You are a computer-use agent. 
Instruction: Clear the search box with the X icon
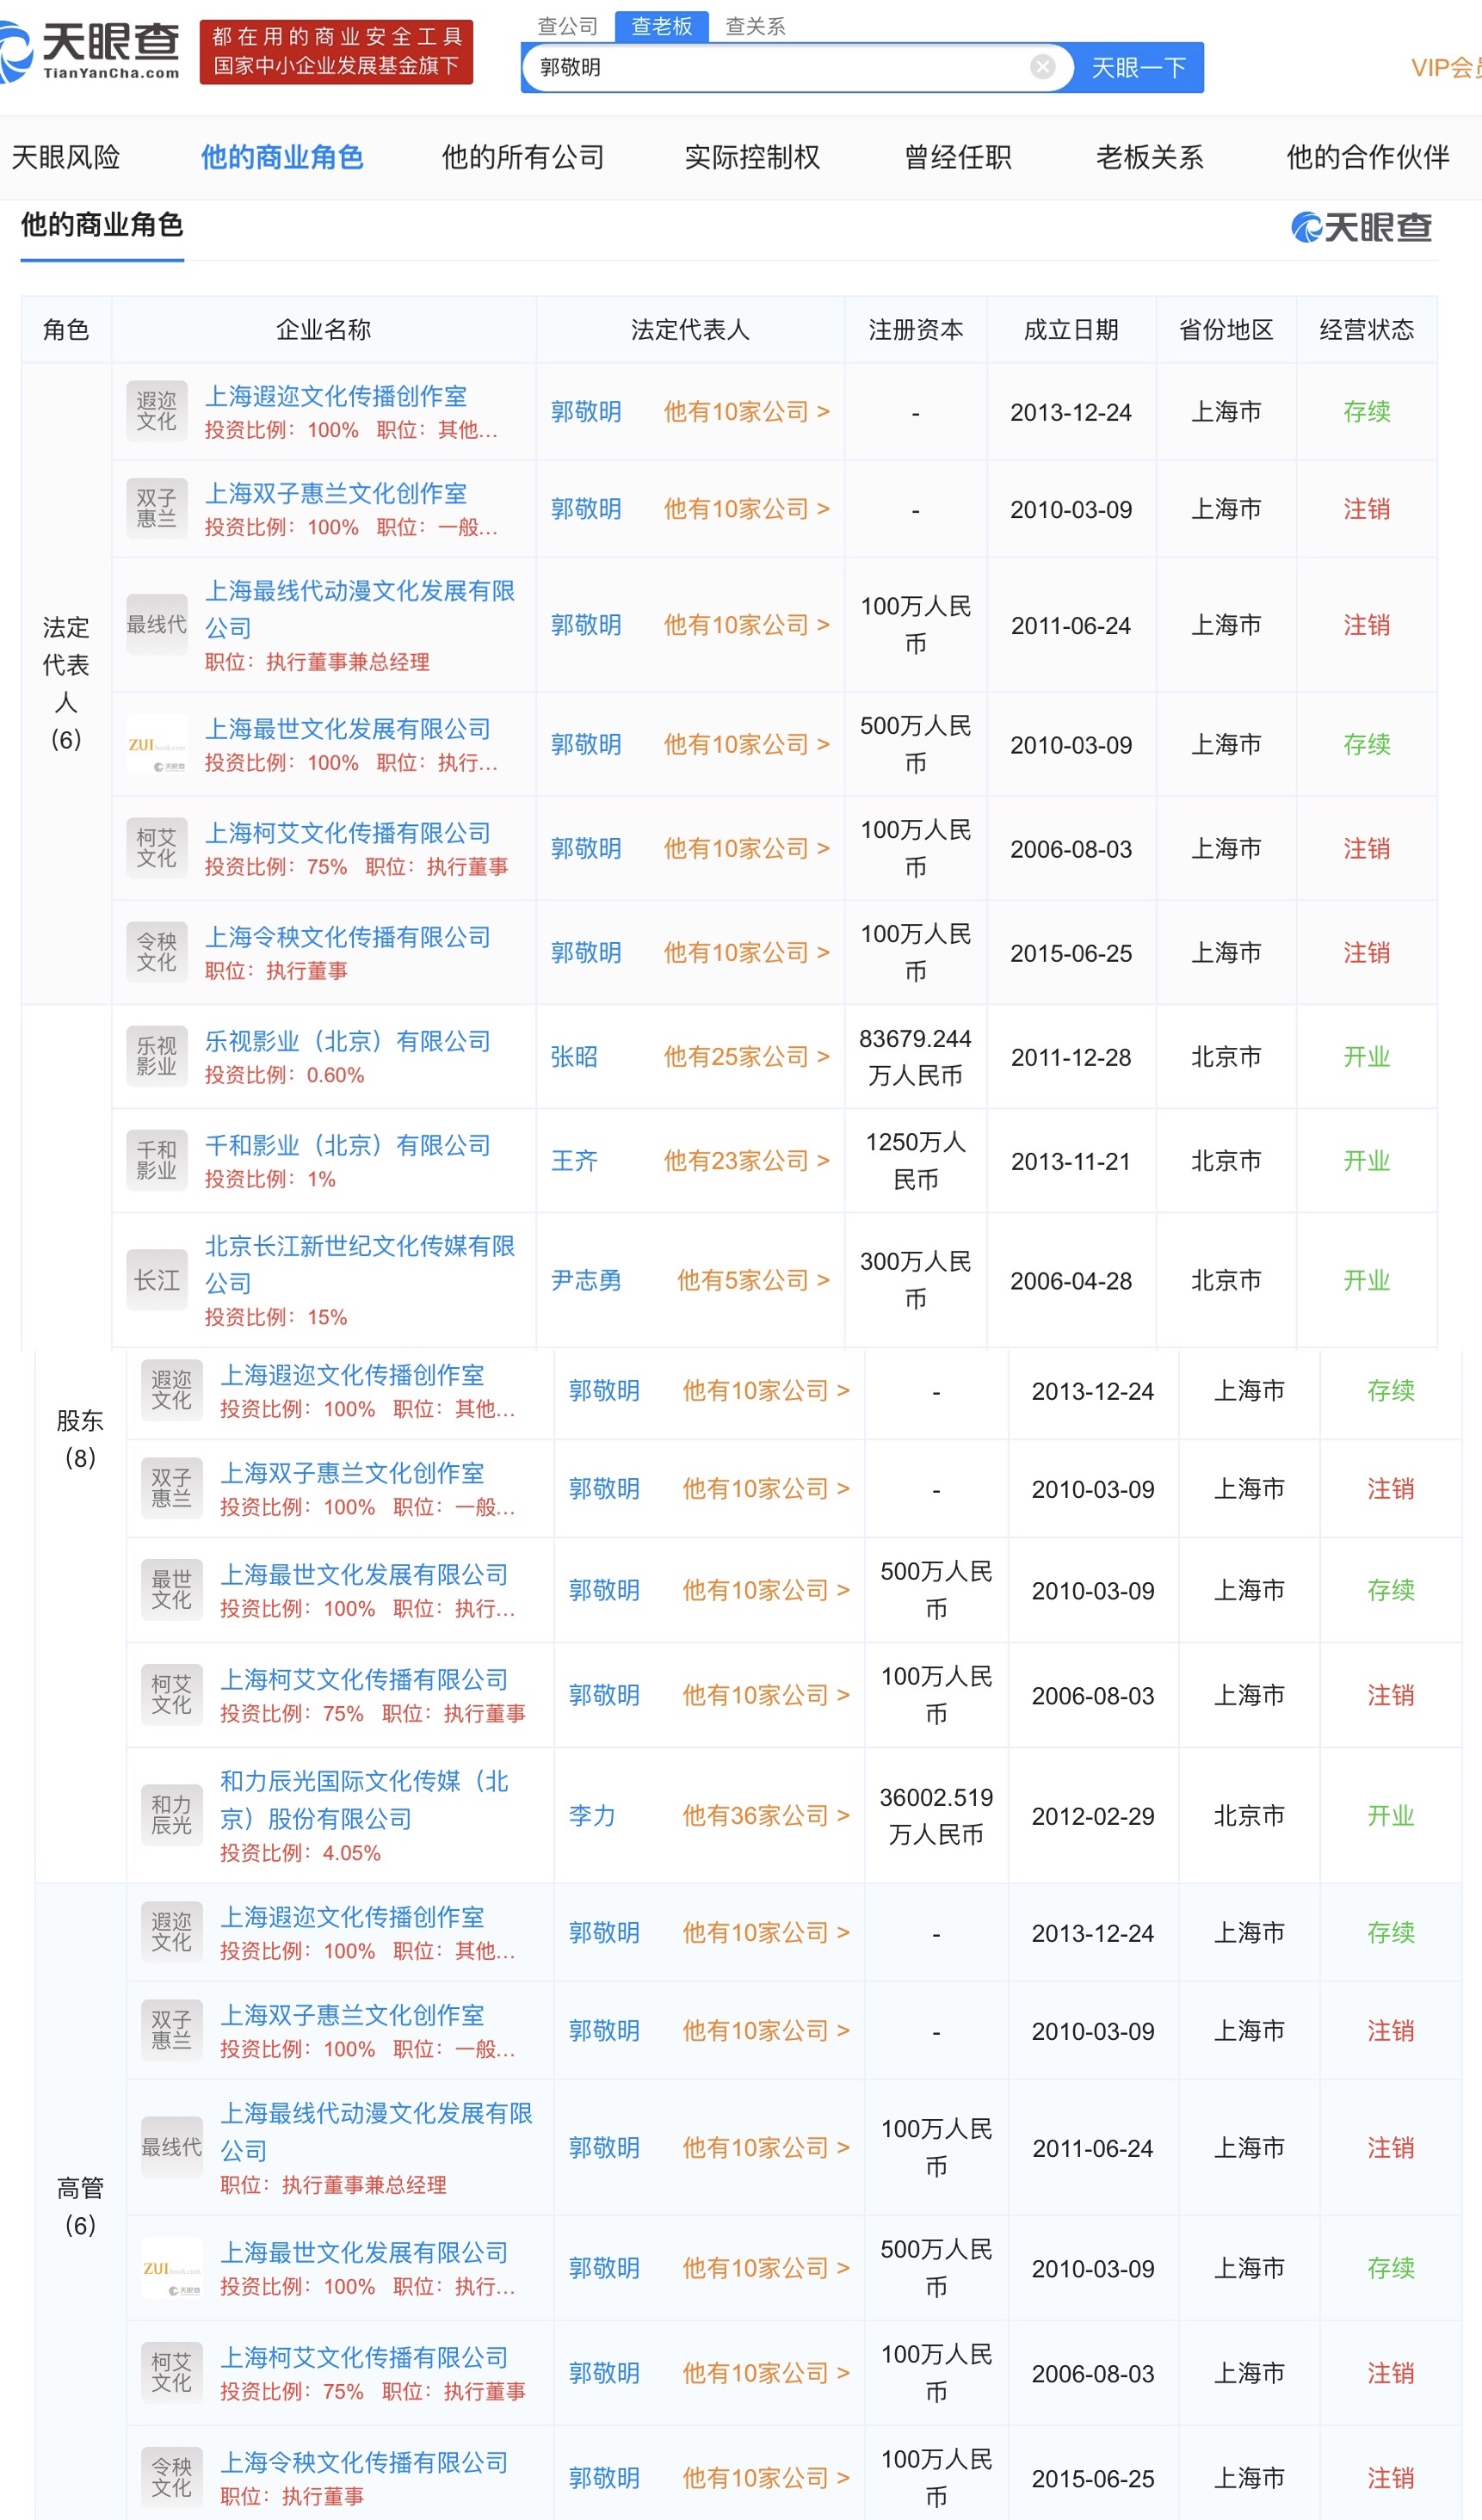point(1043,66)
